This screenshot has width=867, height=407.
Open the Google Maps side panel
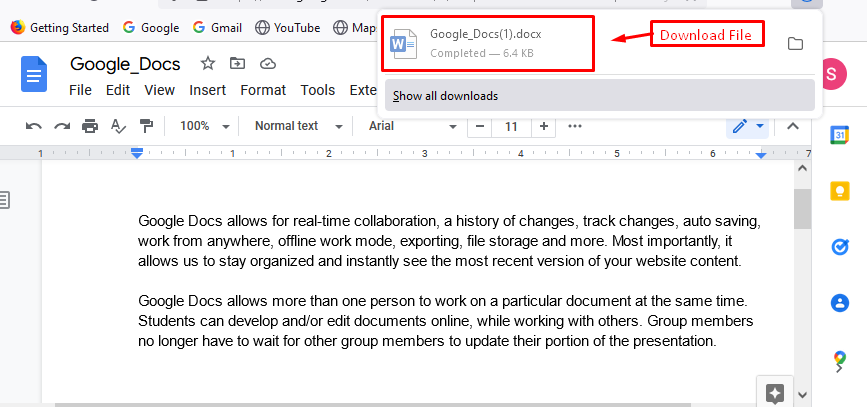839,359
